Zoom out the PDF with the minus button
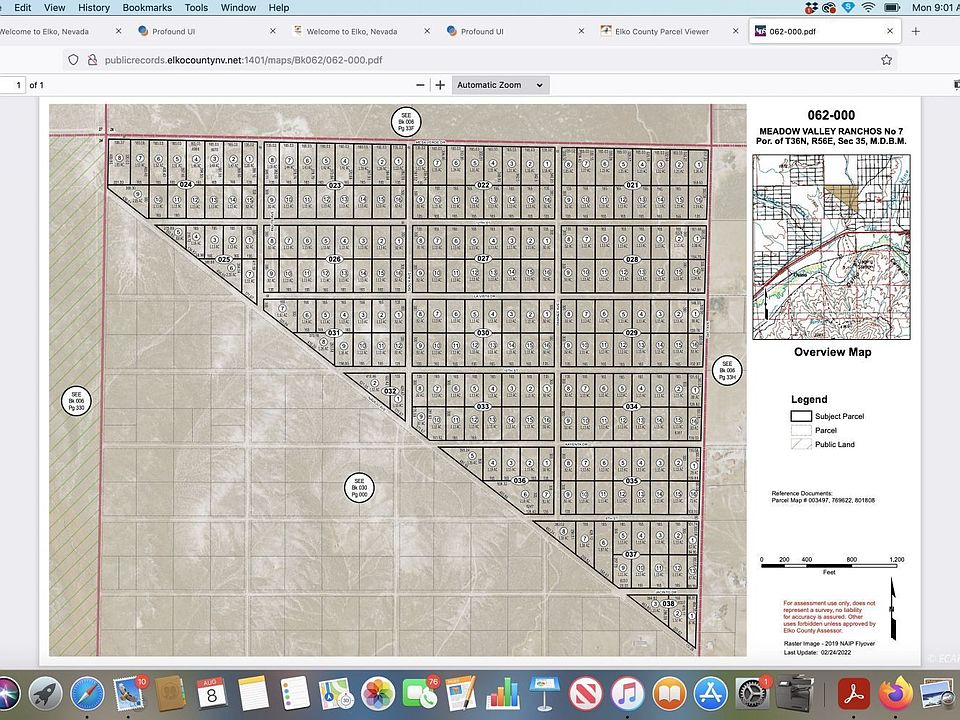This screenshot has height=720, width=960. click(420, 85)
